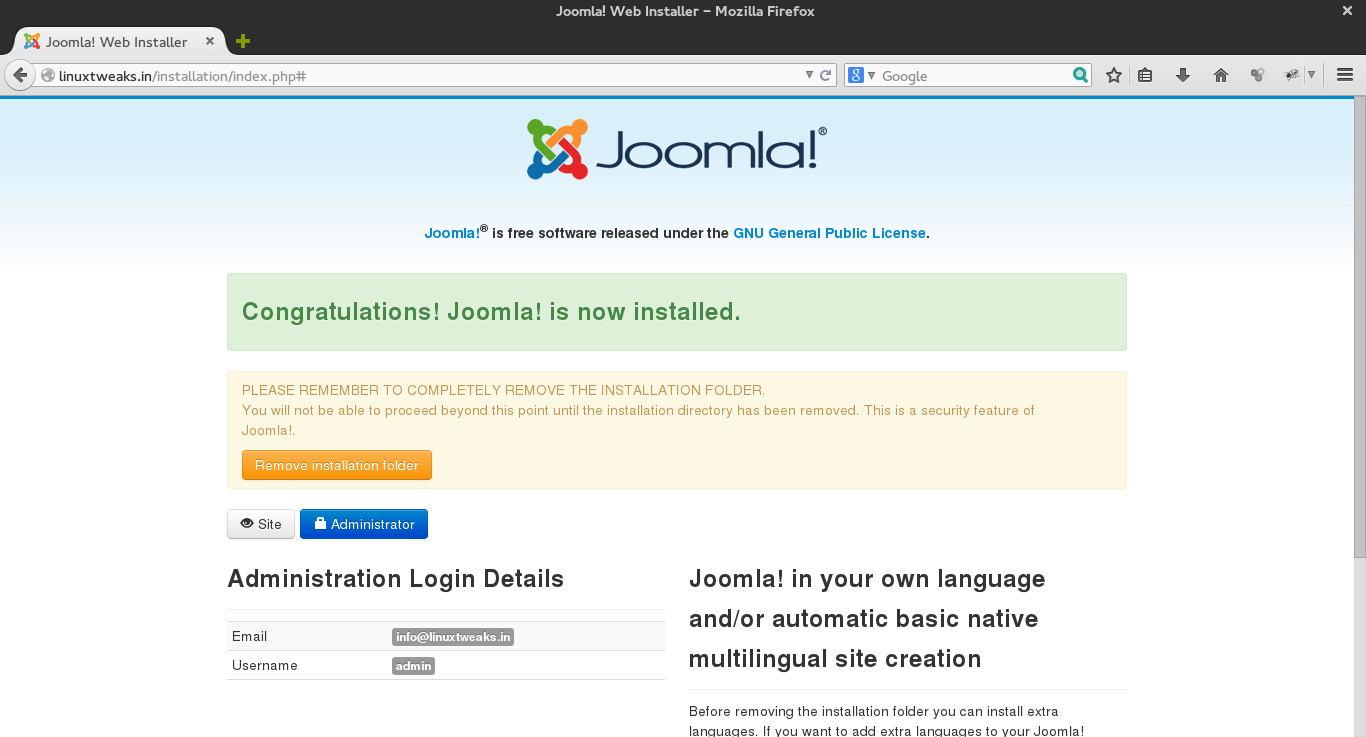Open a new tab with plus icon

coord(242,41)
